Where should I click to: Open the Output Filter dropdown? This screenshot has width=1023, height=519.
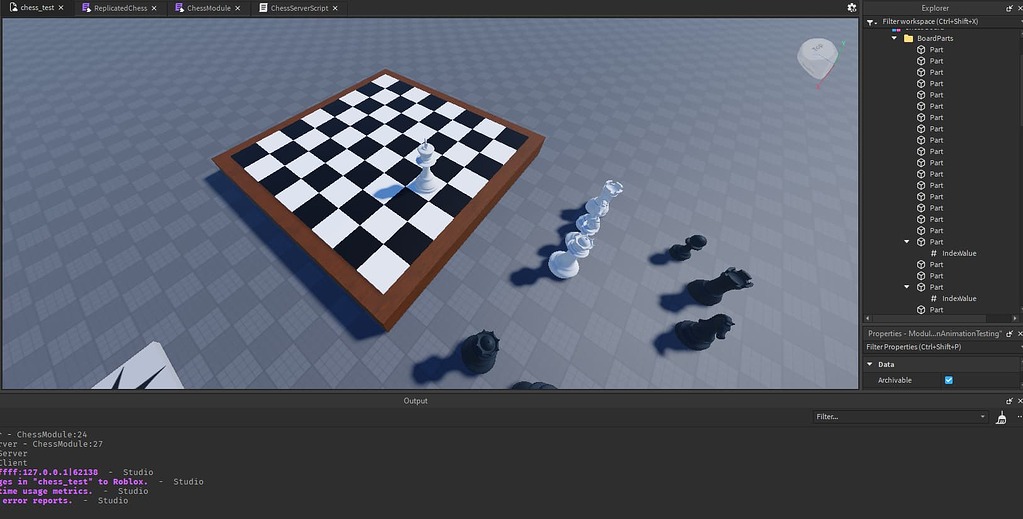(900, 417)
